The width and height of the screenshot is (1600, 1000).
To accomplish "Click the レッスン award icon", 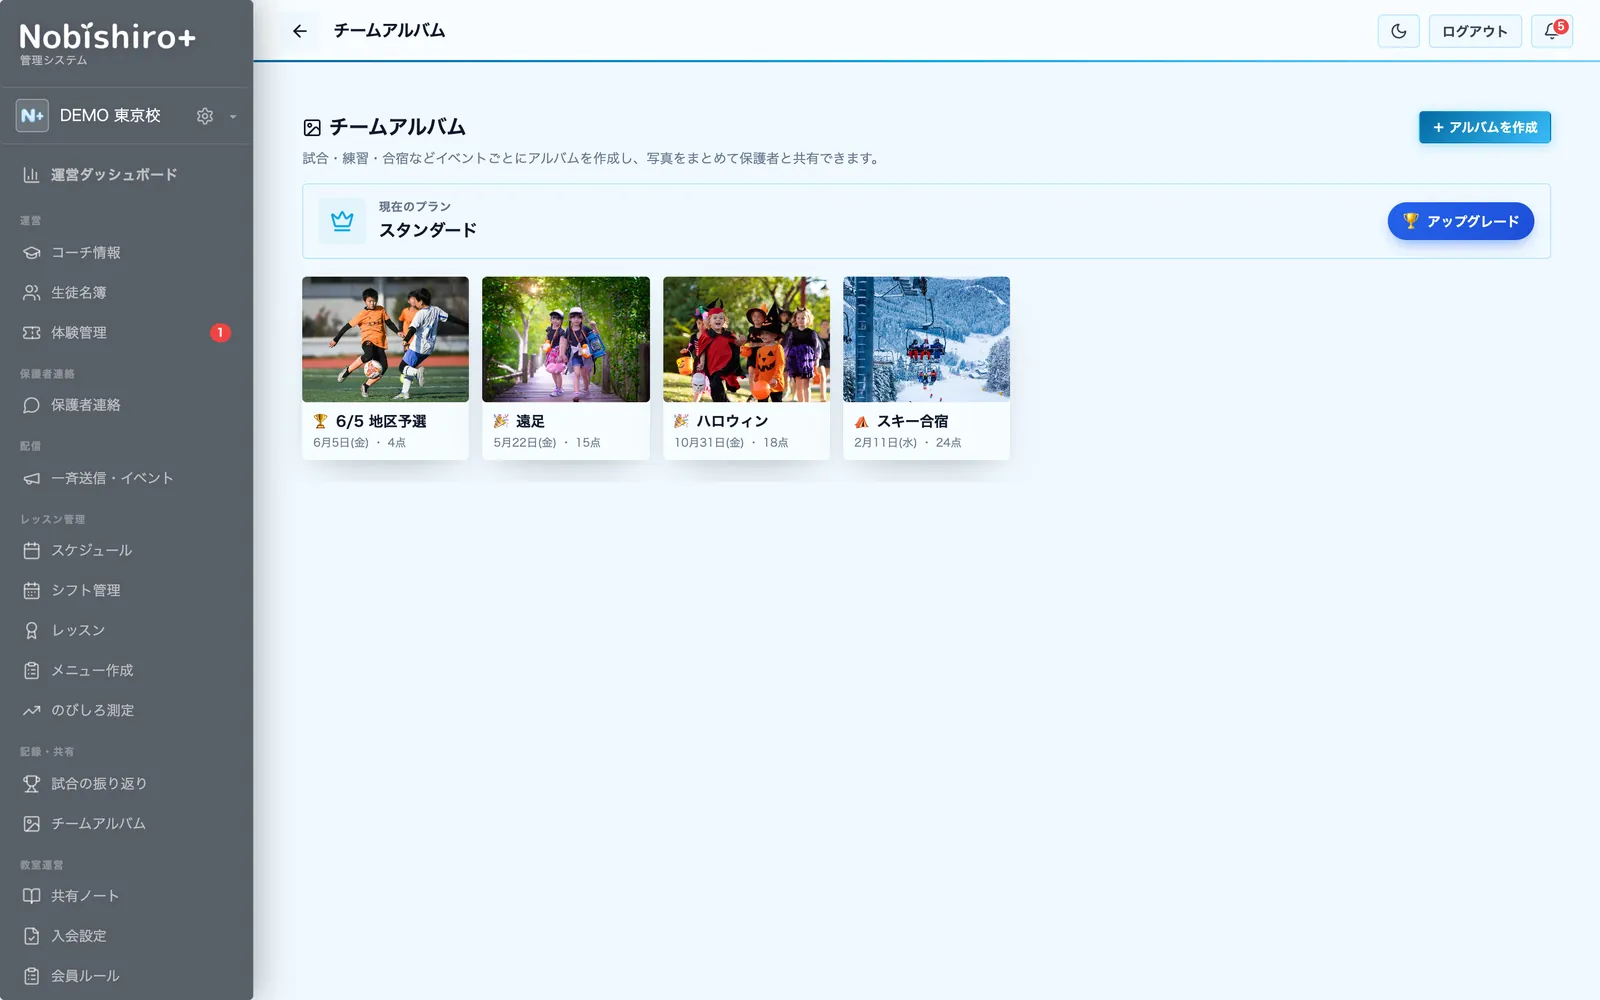I will pos(32,630).
